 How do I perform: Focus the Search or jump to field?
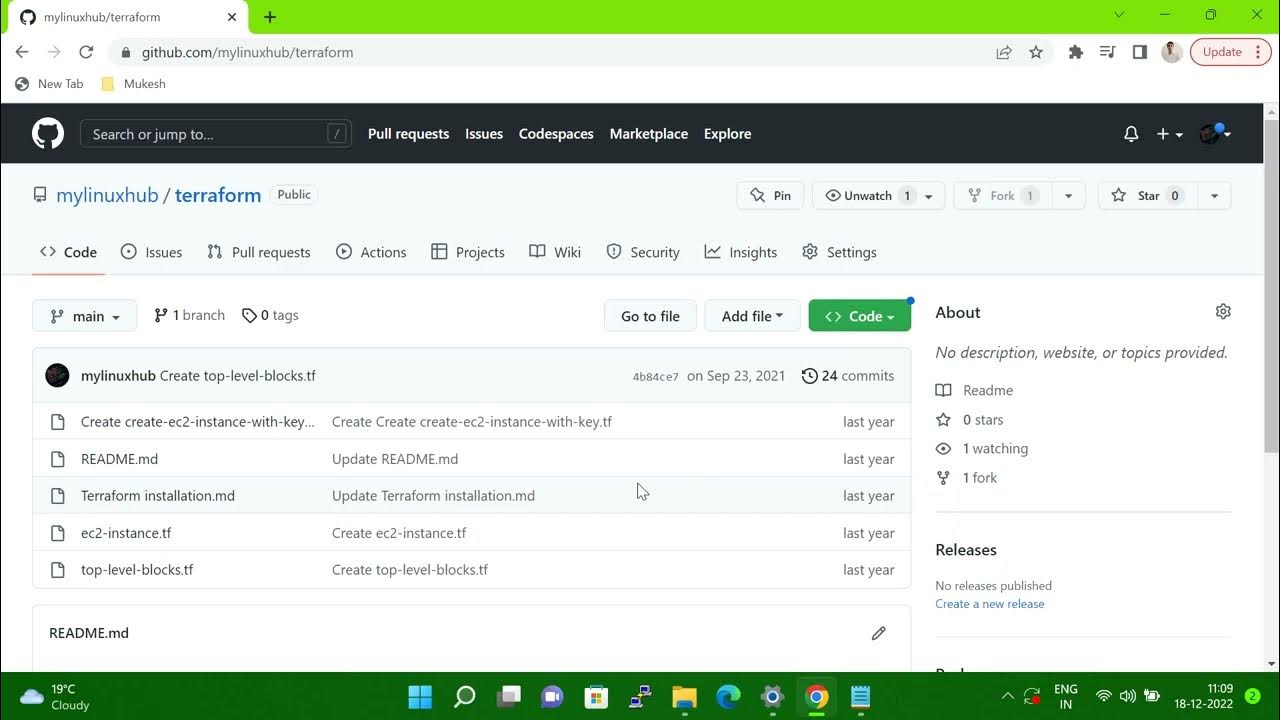(216, 134)
